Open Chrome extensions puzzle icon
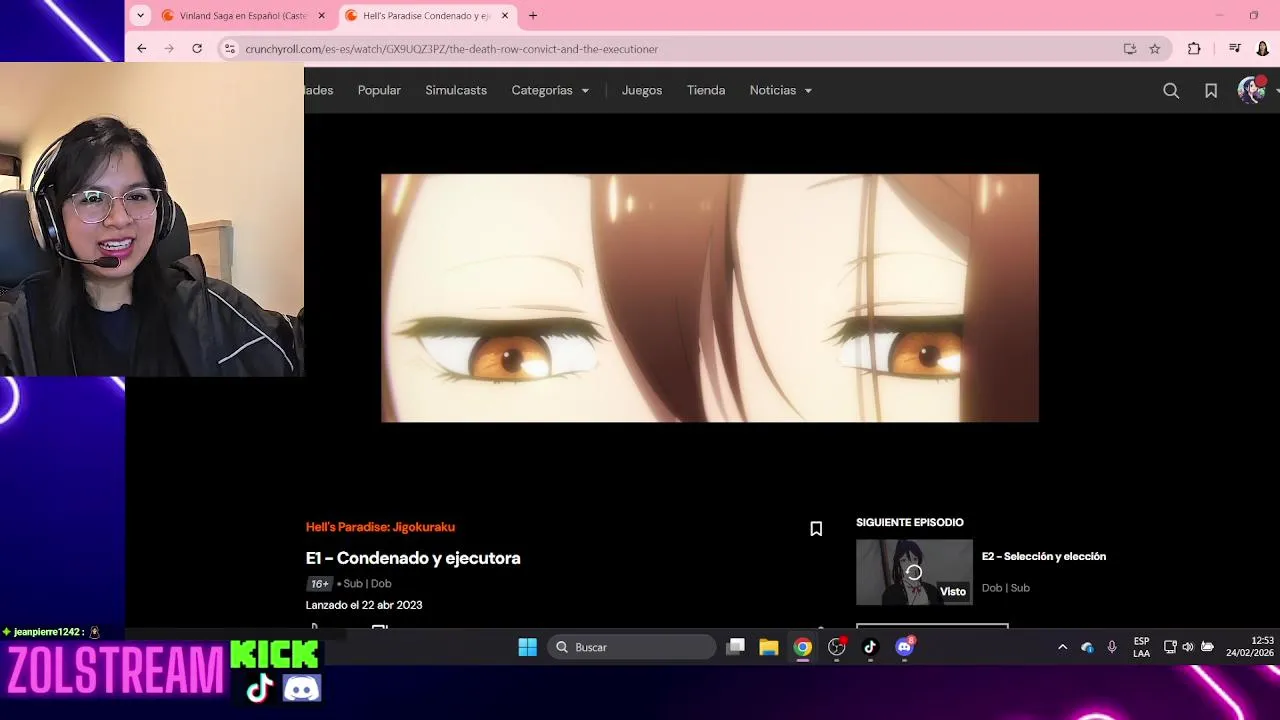The image size is (1280, 720). coord(1194,48)
